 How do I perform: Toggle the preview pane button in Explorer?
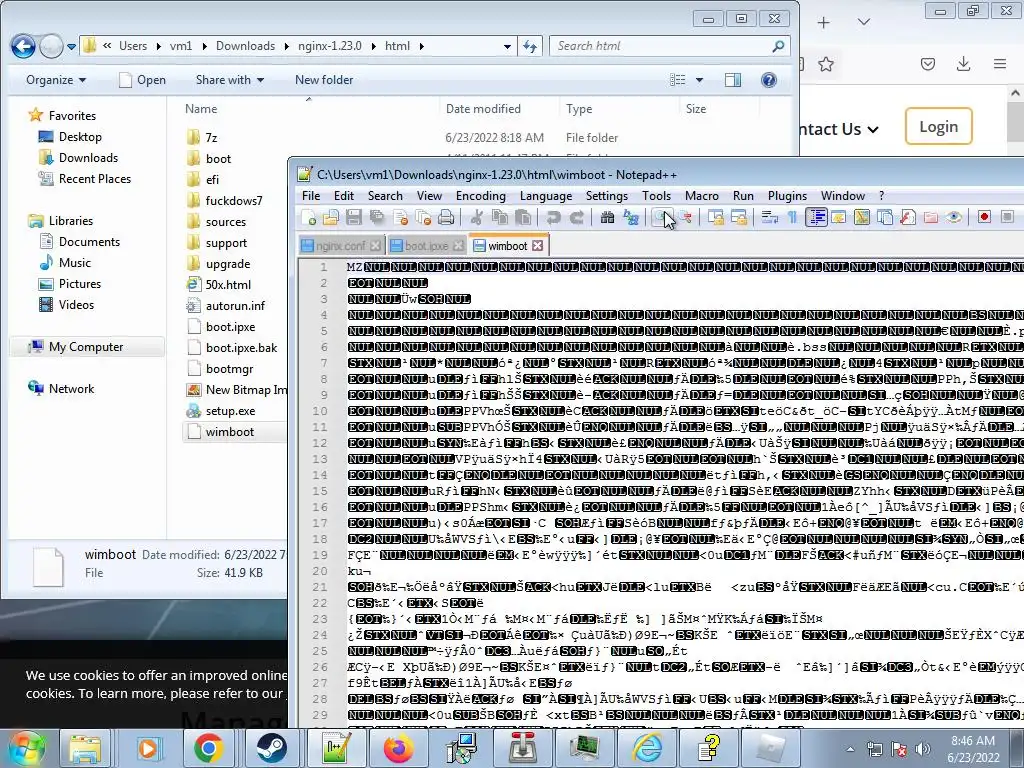pos(733,80)
